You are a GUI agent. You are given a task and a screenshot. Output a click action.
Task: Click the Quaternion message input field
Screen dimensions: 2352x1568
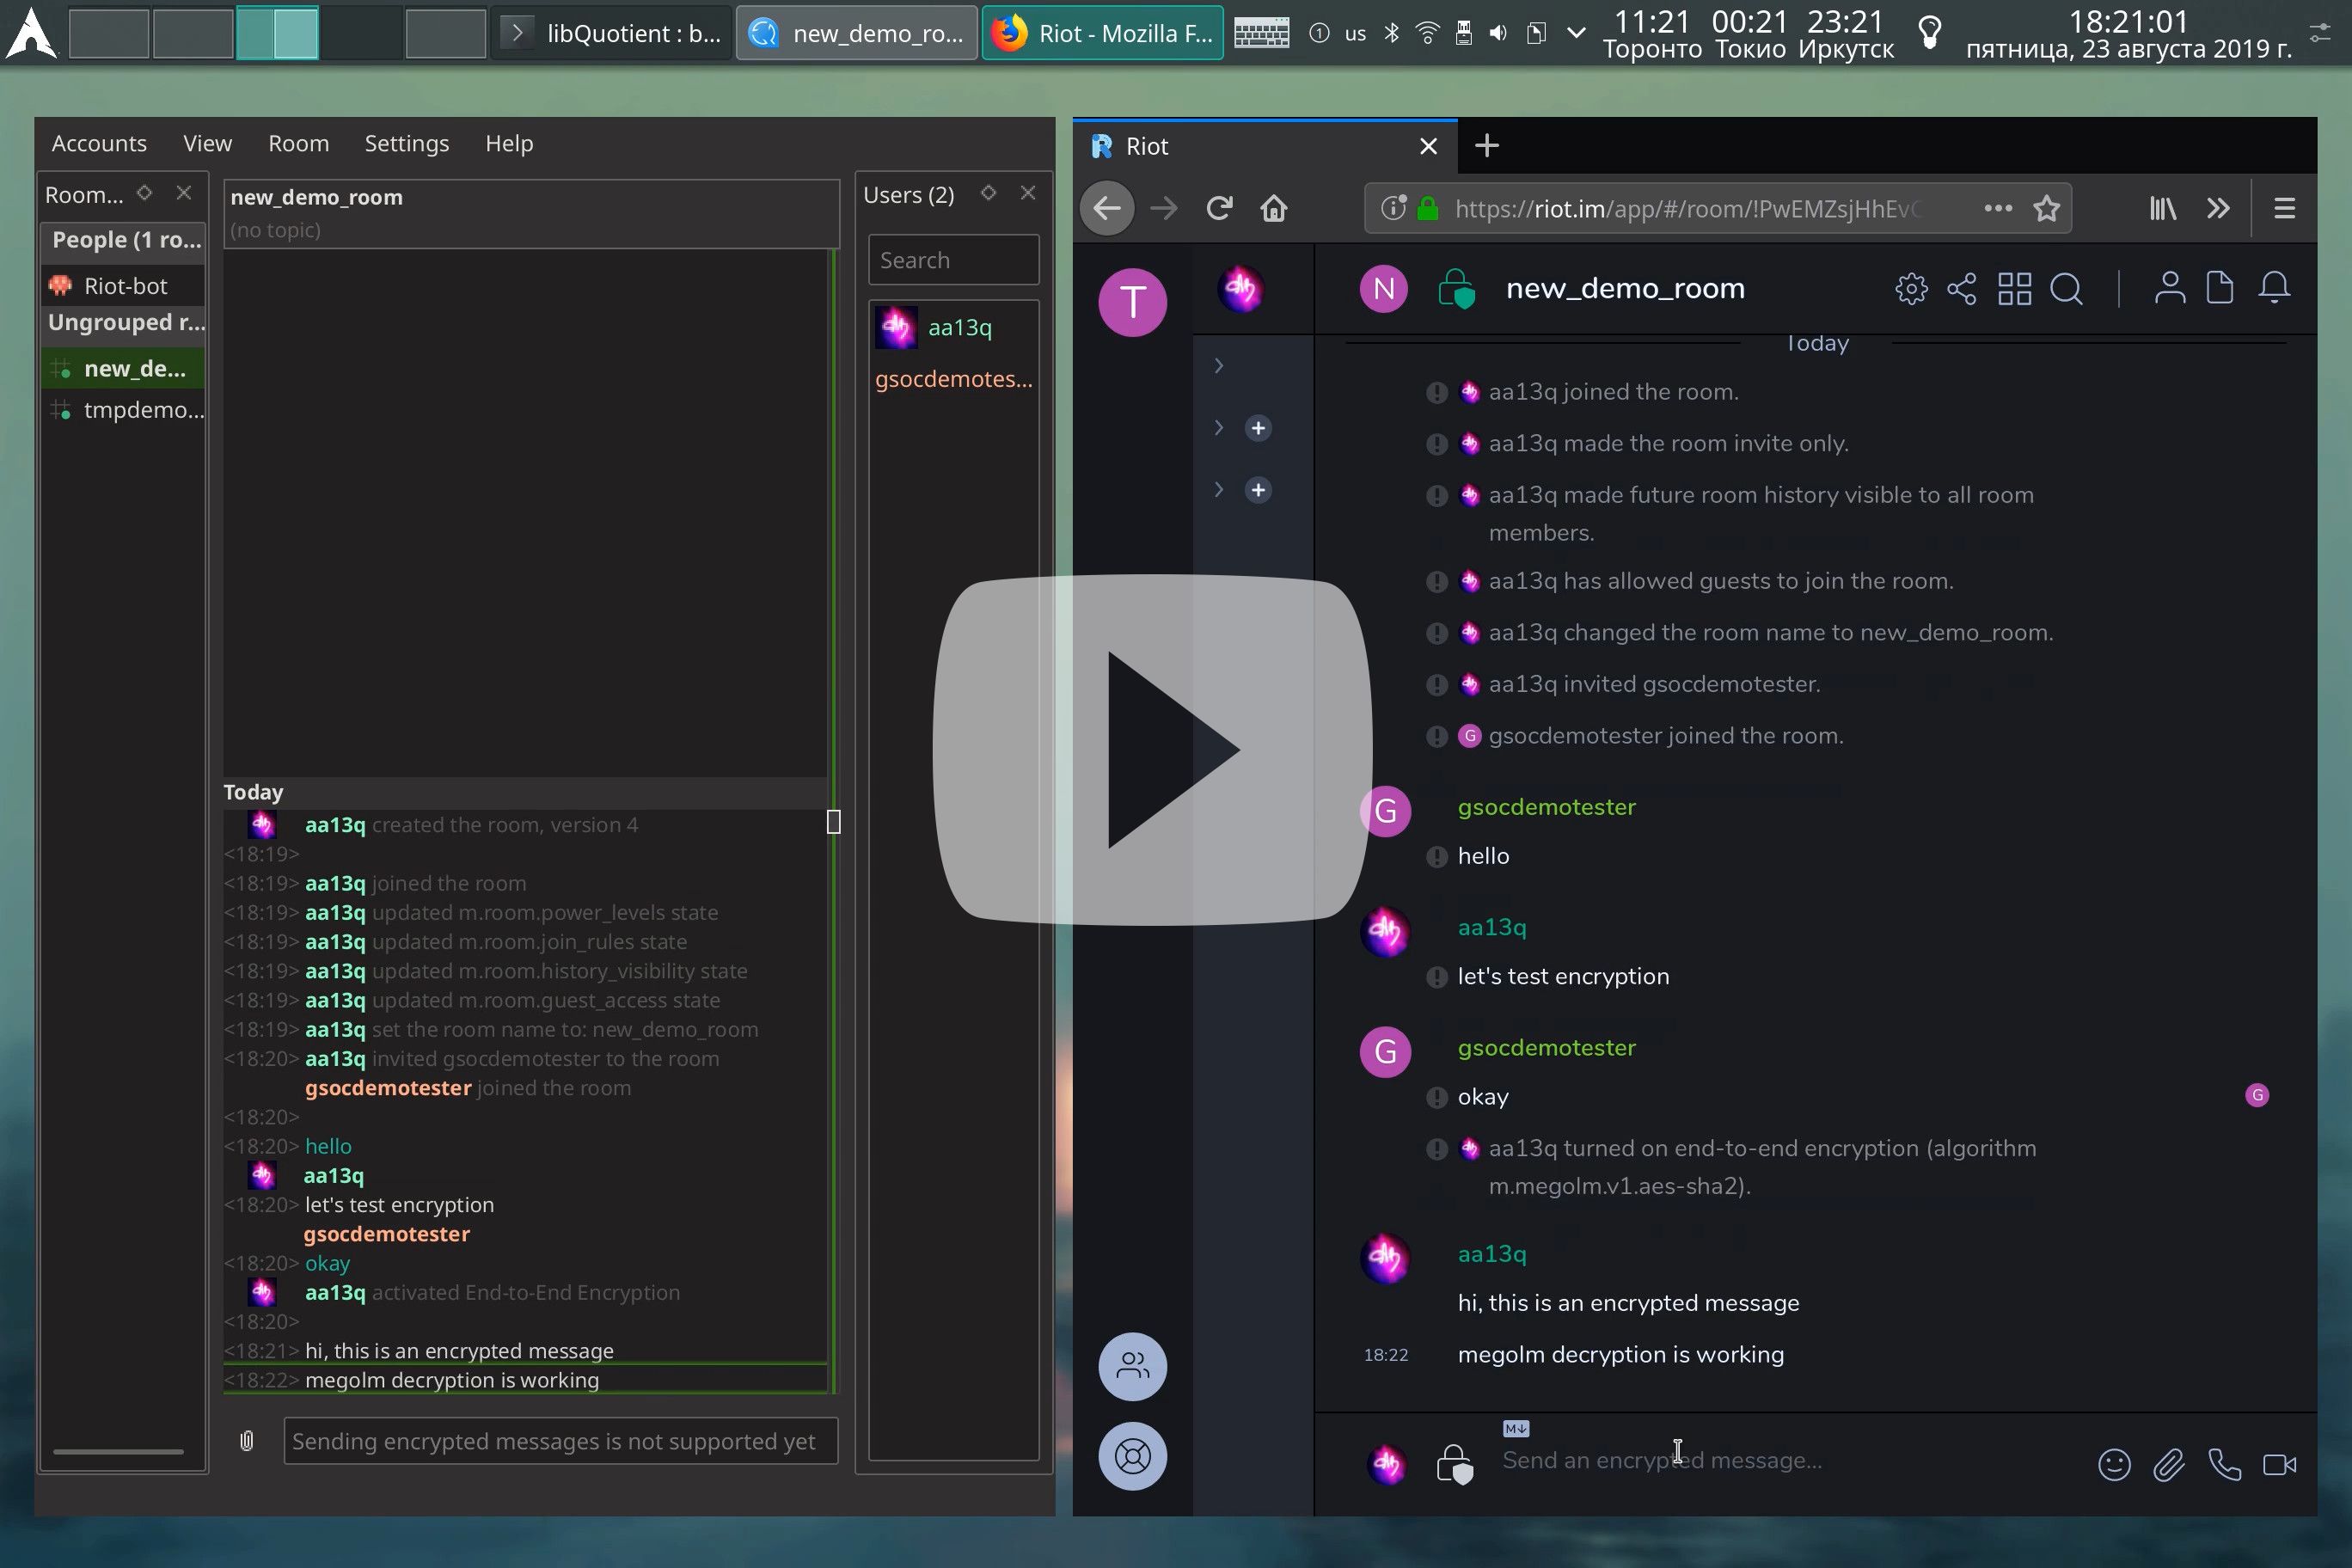(560, 1441)
